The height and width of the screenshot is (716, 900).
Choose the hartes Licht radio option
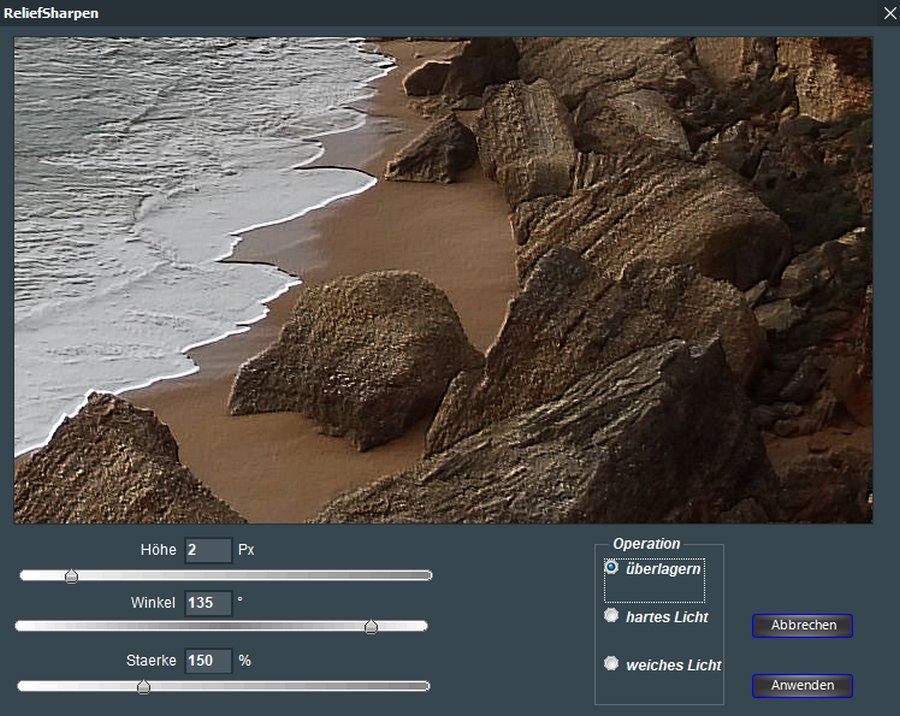point(612,616)
